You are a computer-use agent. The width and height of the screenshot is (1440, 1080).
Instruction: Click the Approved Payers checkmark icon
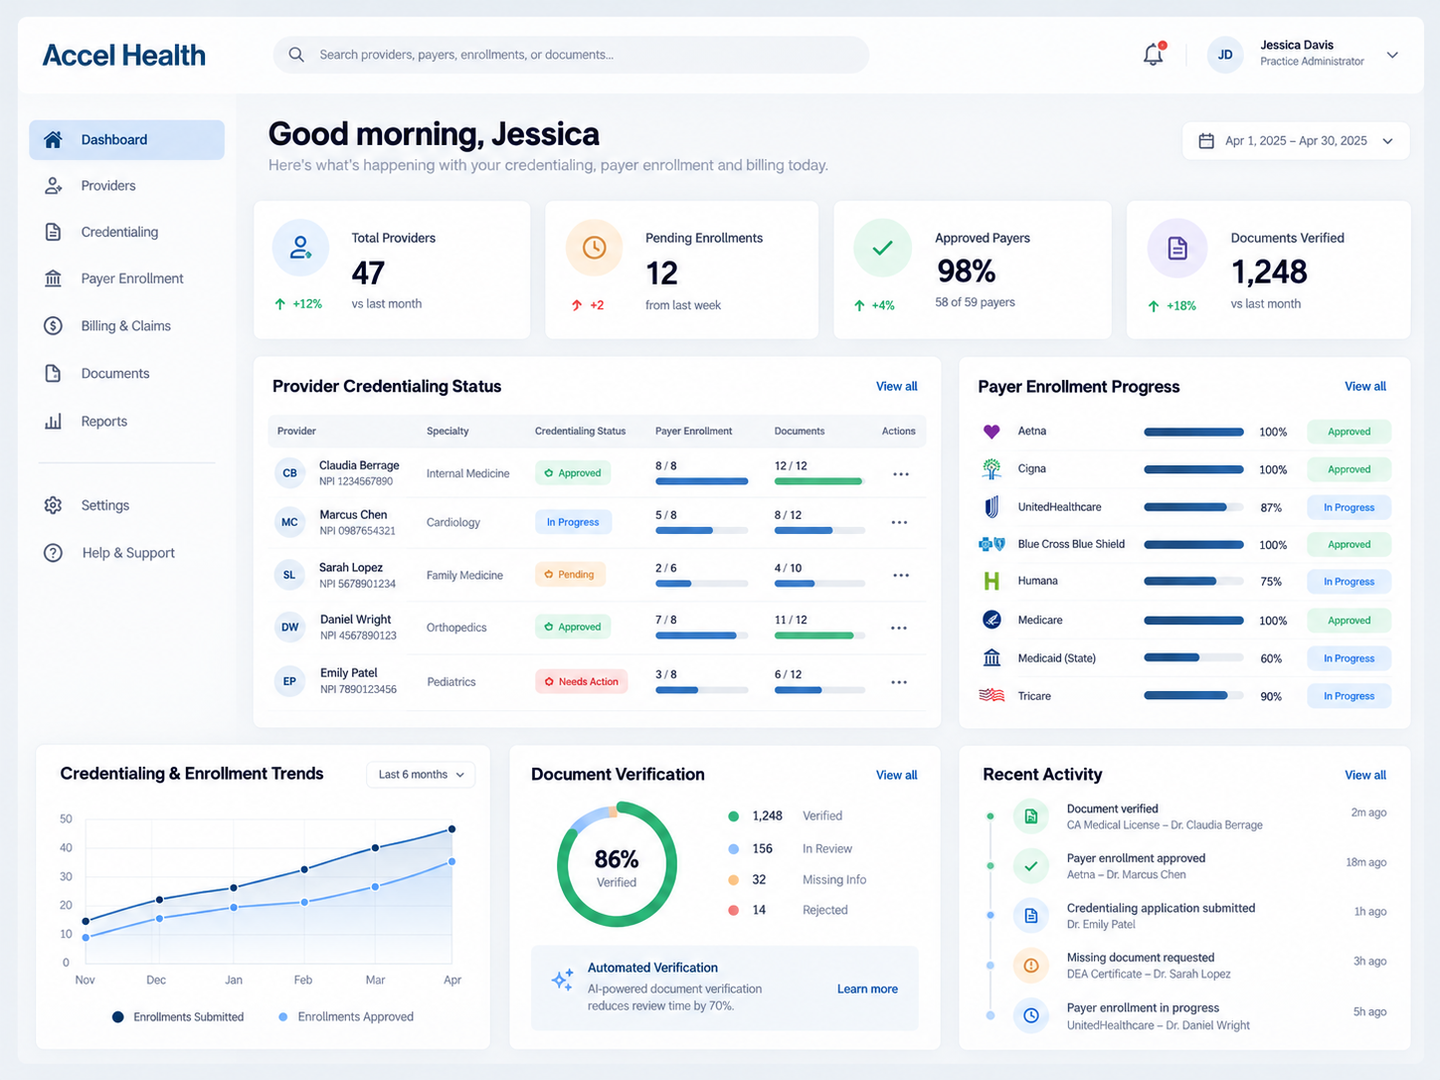[882, 248]
